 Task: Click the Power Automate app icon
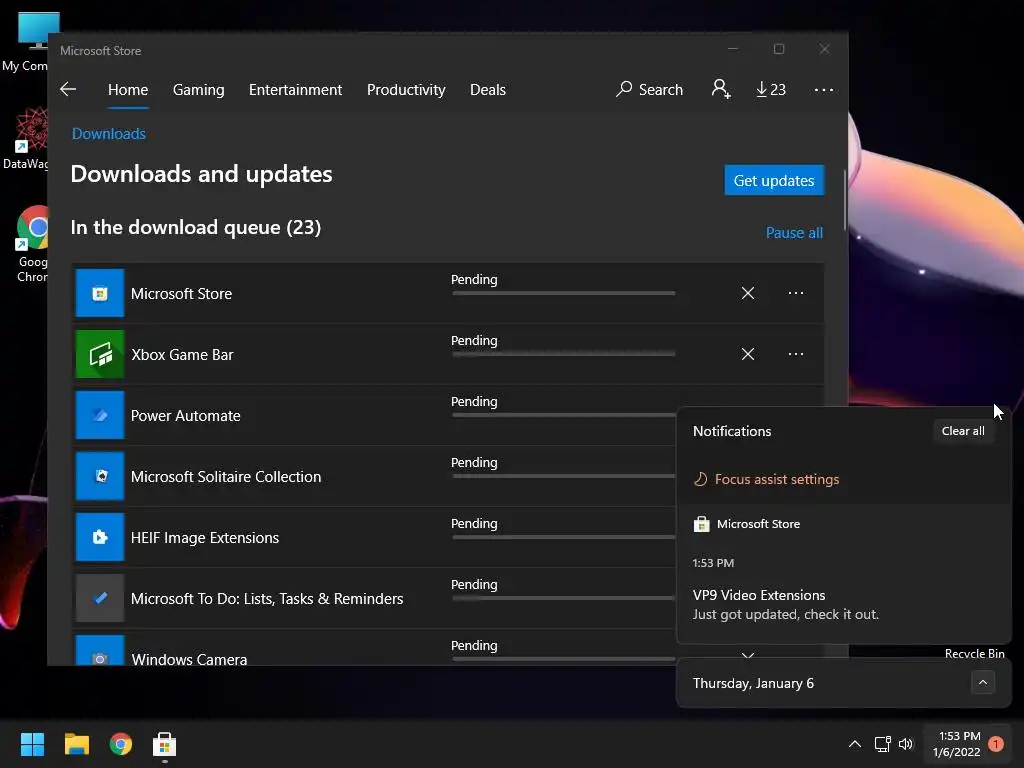click(x=99, y=415)
